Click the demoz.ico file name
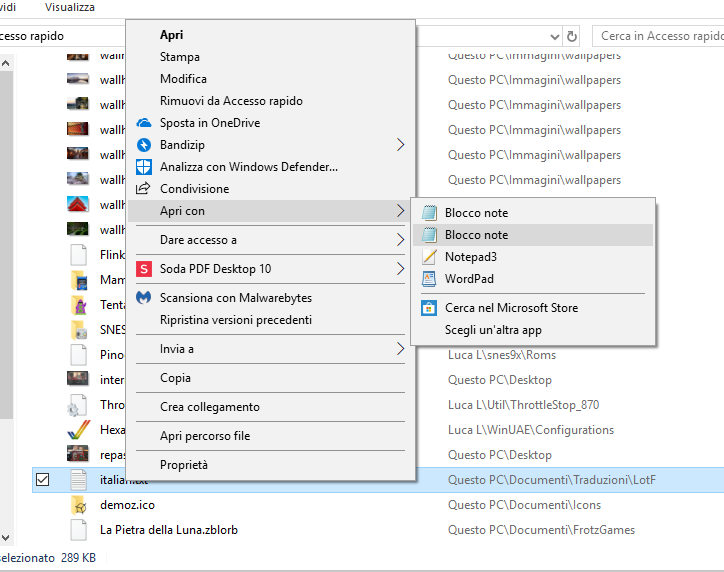The height and width of the screenshot is (572, 724). click(127, 505)
